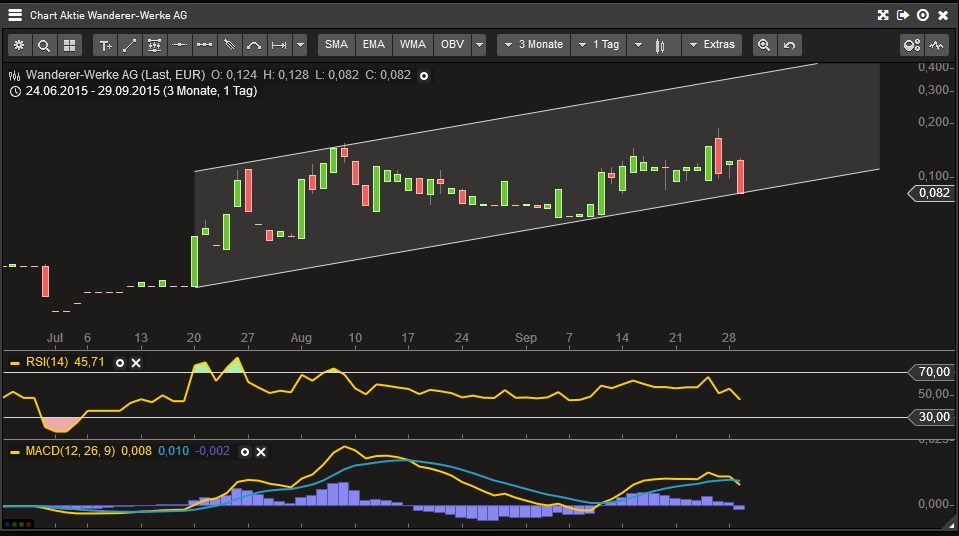Viewport: 959px width, 536px height.
Task: Add OBV indicator
Action: point(453,45)
